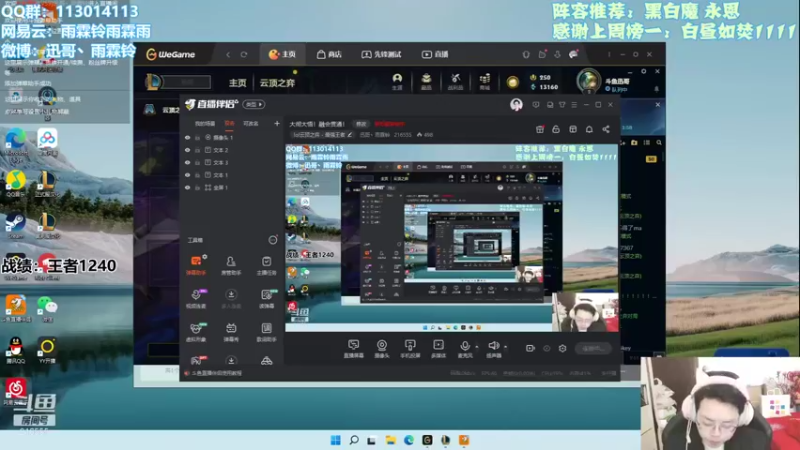The height and width of the screenshot is (450, 800).
Task: Click the 麦克风 microphone icon
Action: (x=465, y=348)
